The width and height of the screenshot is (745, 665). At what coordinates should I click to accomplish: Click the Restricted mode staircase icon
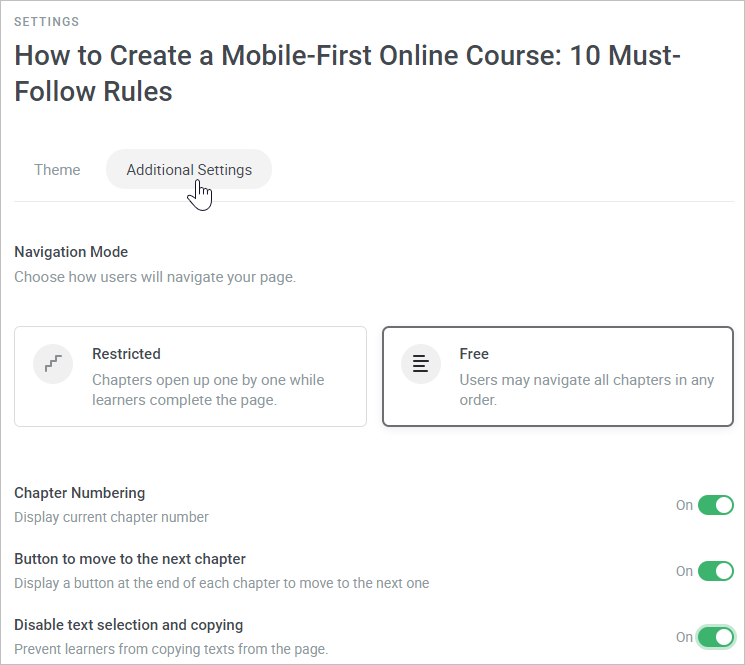pyautogui.click(x=53, y=364)
